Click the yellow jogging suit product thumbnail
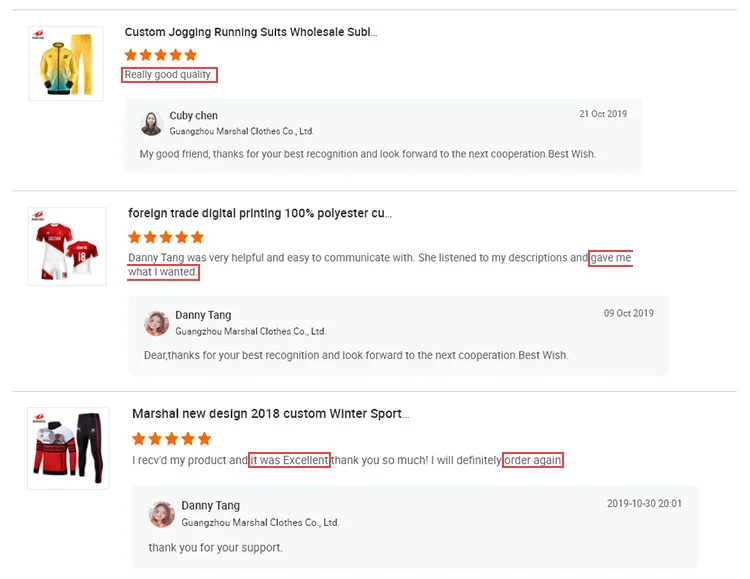Screen dimensions: 750x579 pos(66,64)
